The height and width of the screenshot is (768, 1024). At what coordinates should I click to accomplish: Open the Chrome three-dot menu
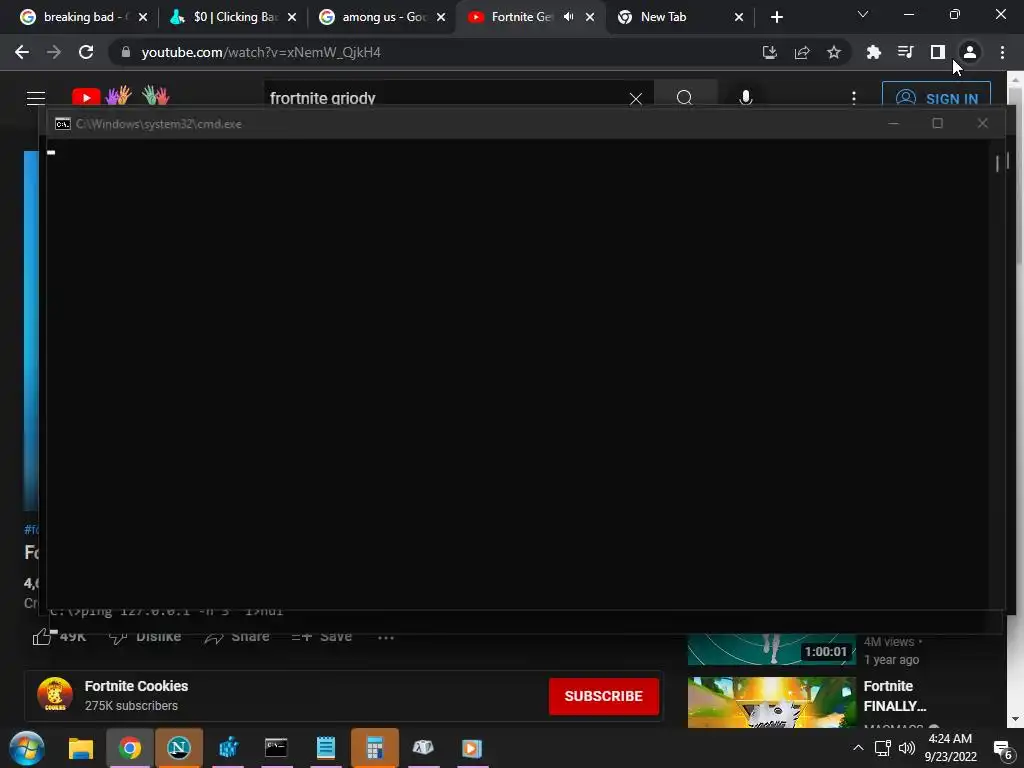pos(1002,52)
